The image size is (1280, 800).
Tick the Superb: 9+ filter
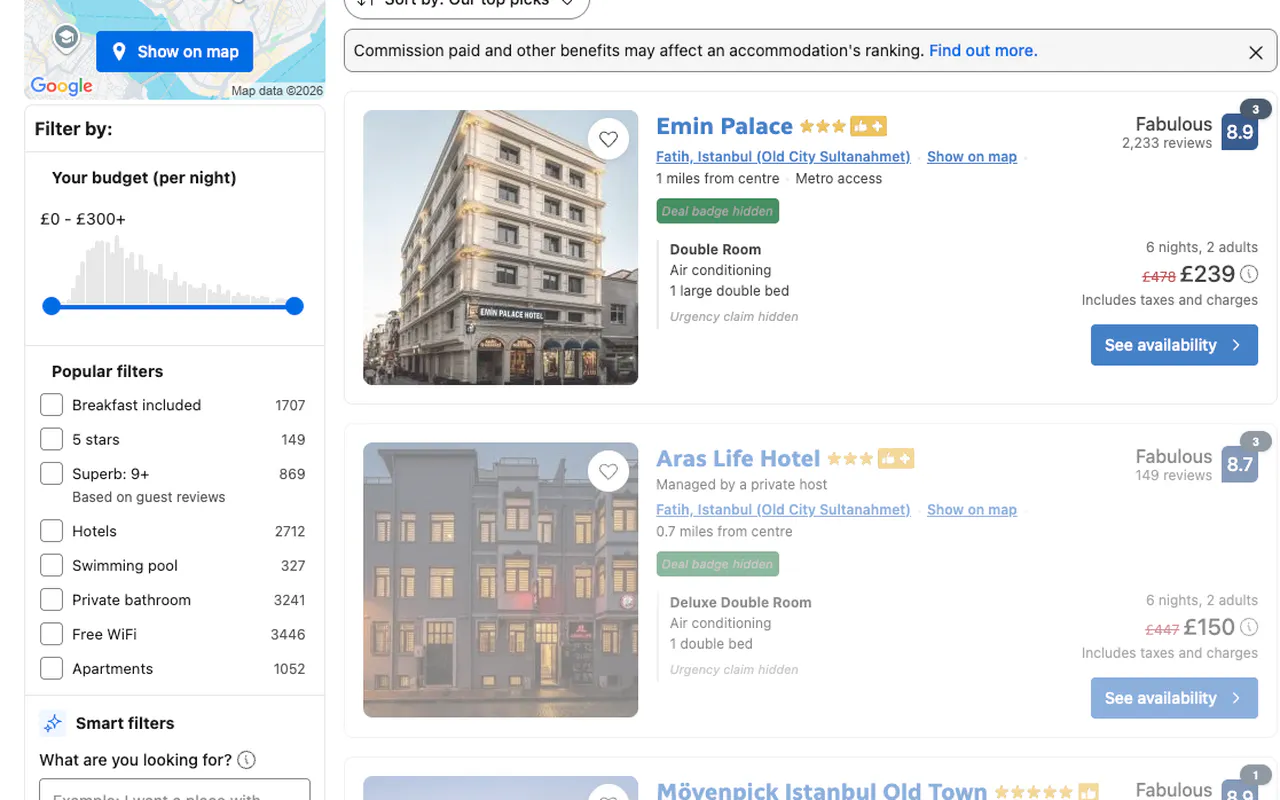pyautogui.click(x=51, y=474)
